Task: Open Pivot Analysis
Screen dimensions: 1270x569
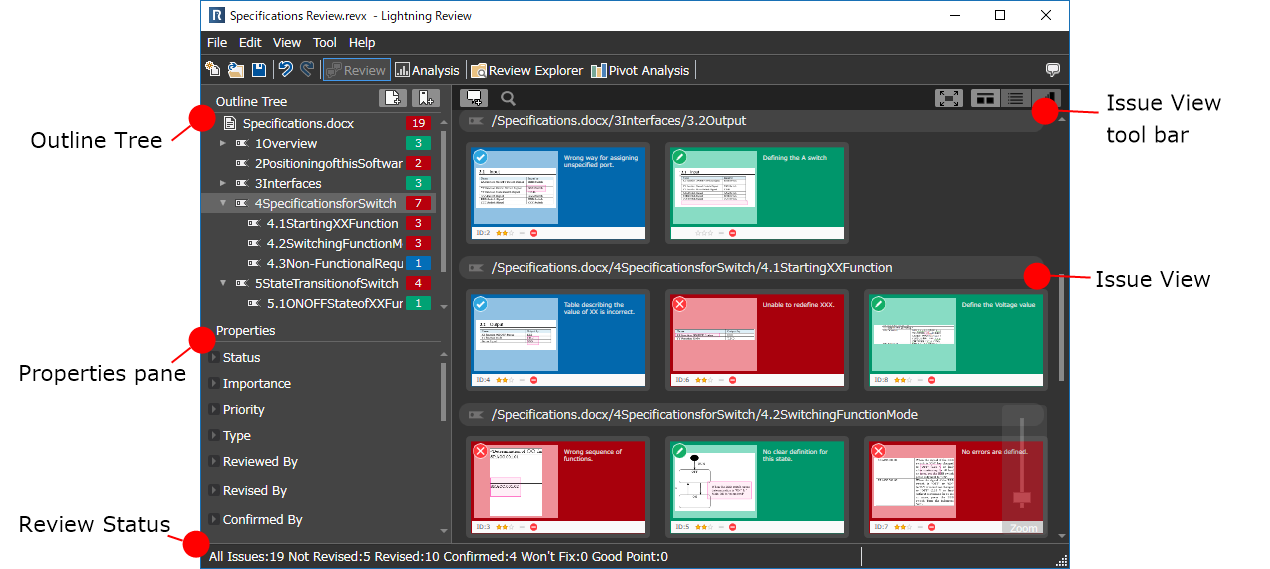Action: [640, 70]
